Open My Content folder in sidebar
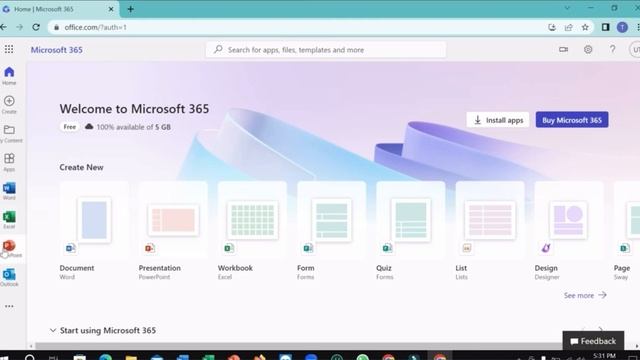640x360 pixels. 10,133
